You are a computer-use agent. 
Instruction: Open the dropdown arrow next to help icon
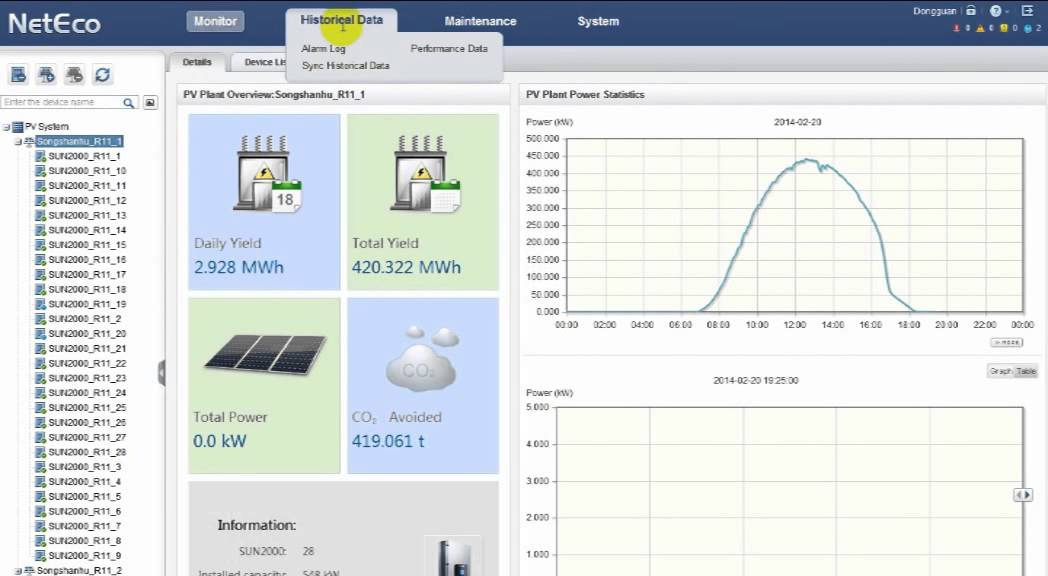[1007, 11]
